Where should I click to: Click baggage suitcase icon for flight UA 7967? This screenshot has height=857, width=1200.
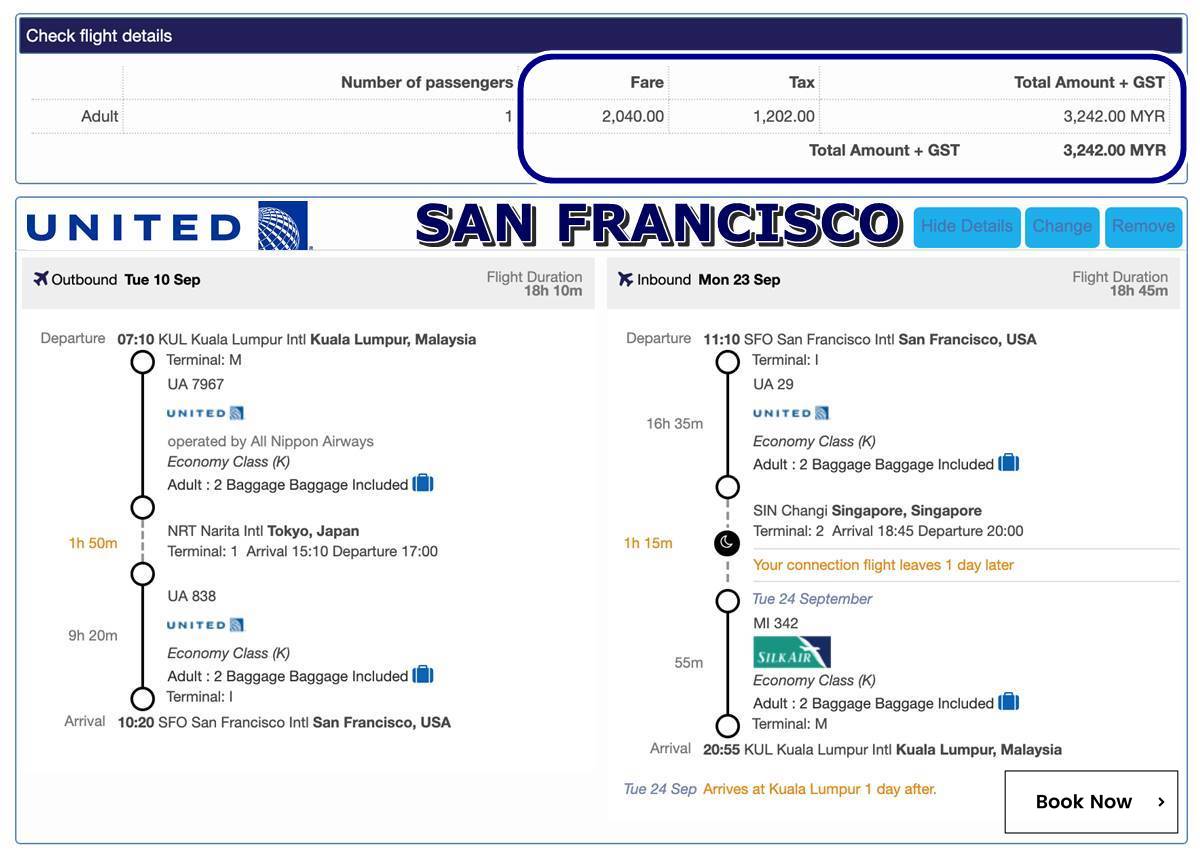coord(423,483)
